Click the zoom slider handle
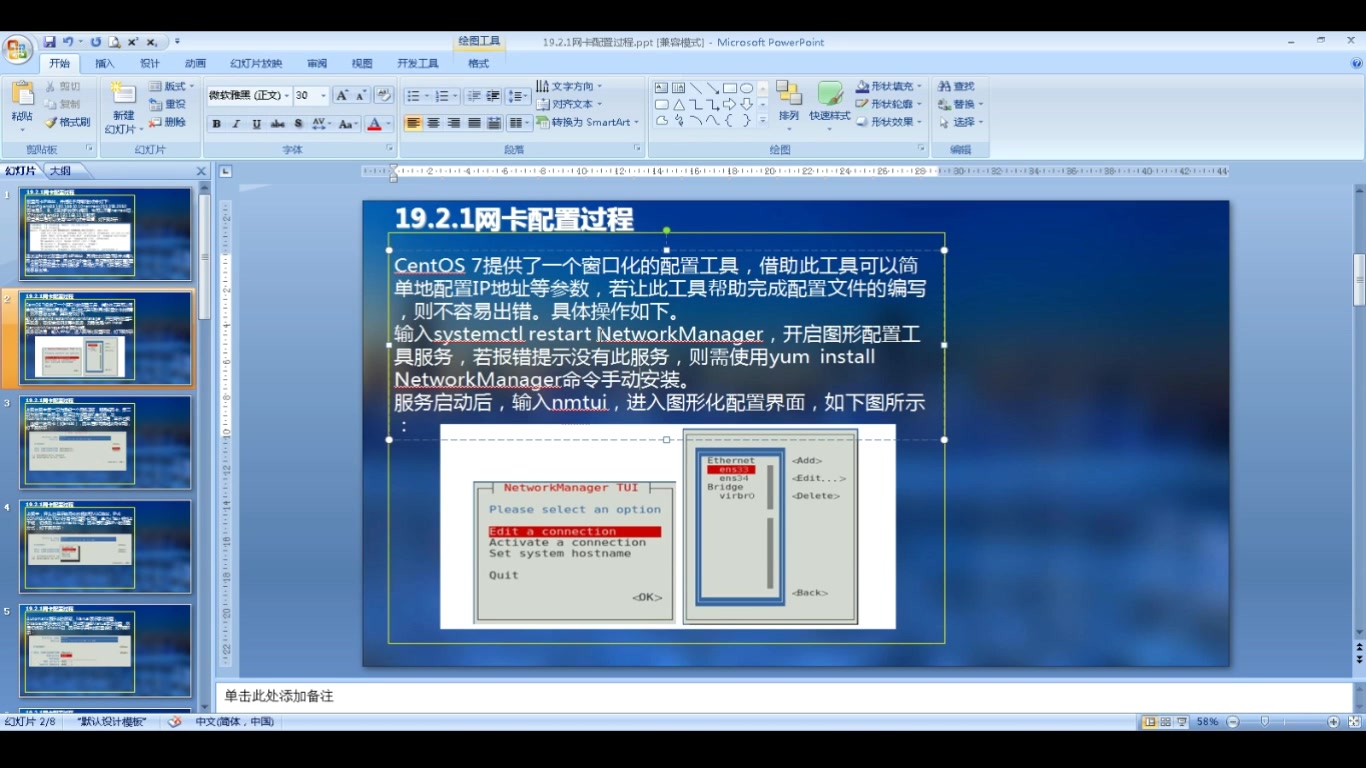 pos(1265,722)
